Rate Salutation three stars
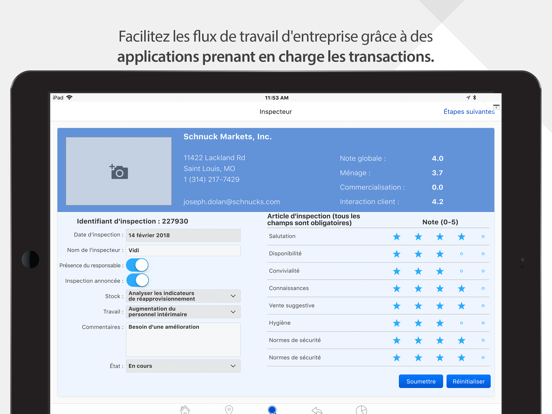 [x=440, y=237]
